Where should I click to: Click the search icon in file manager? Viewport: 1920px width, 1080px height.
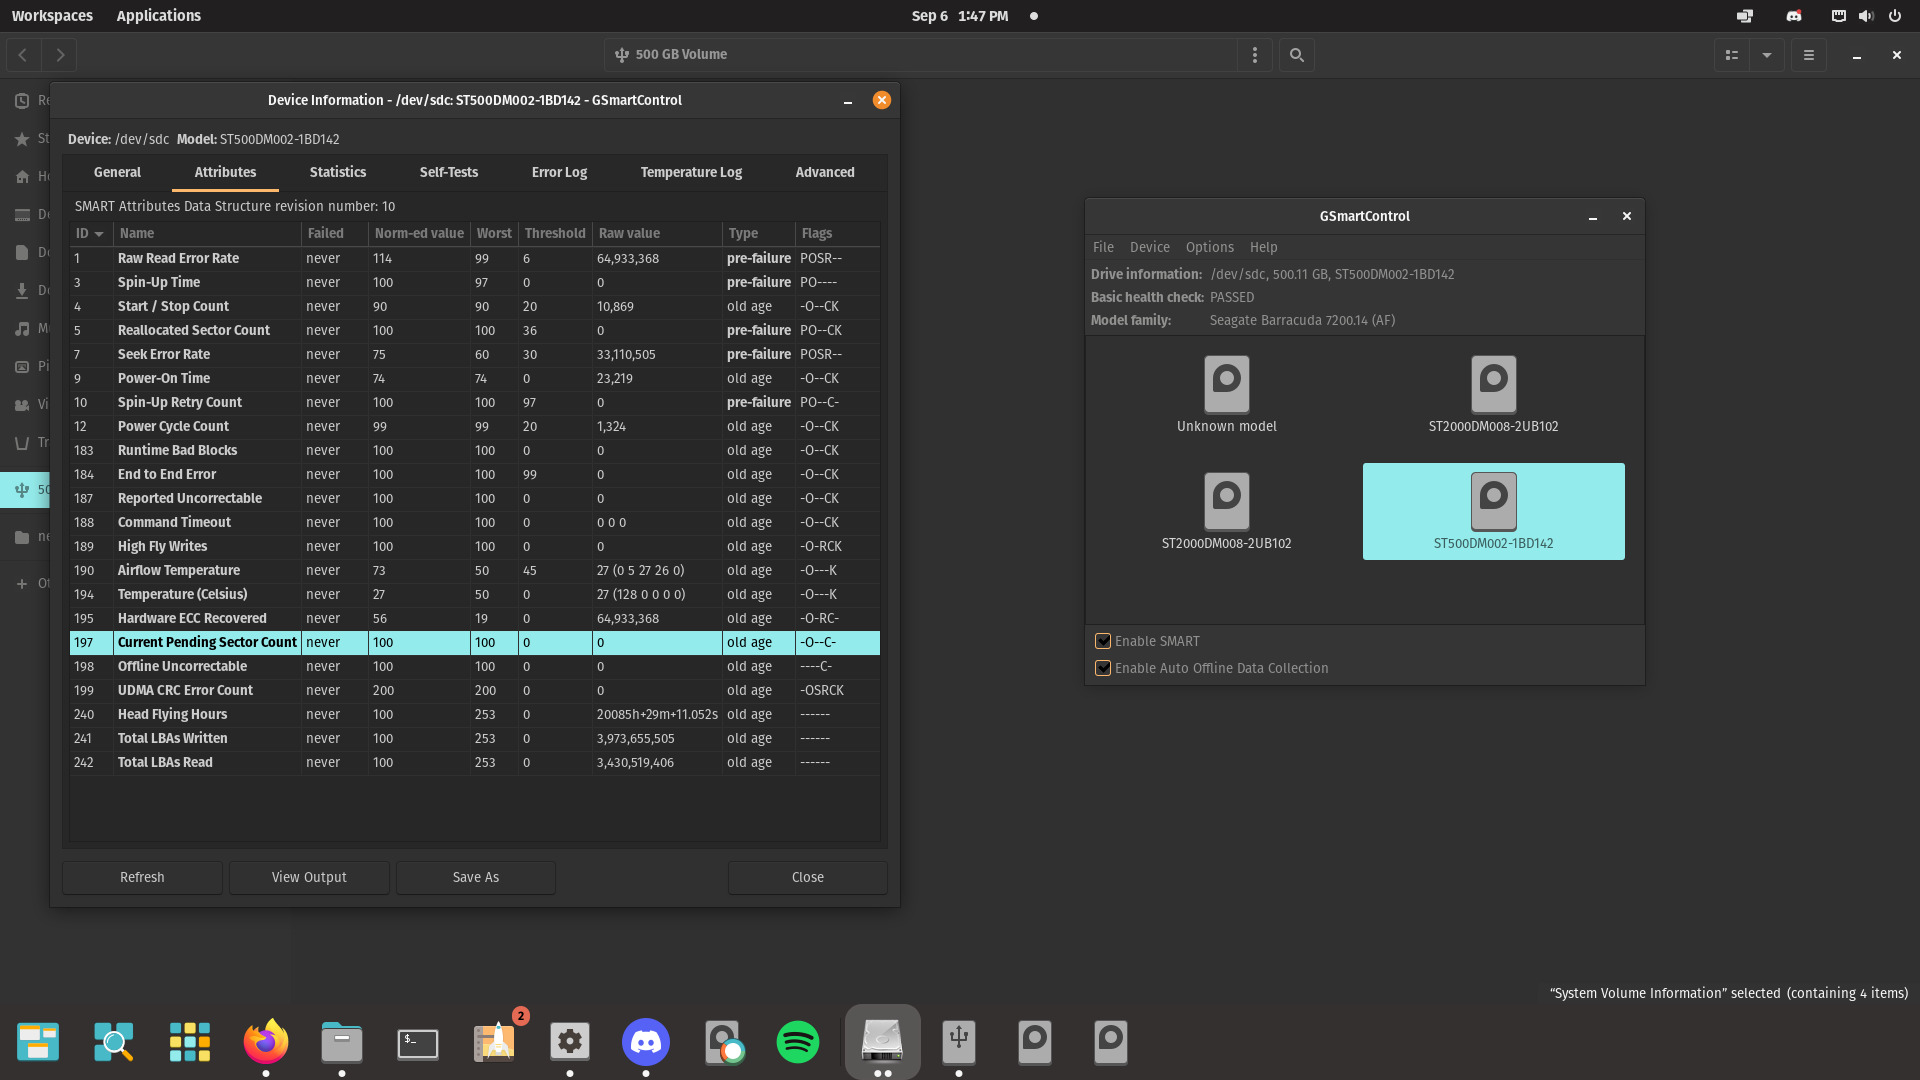coord(1297,55)
